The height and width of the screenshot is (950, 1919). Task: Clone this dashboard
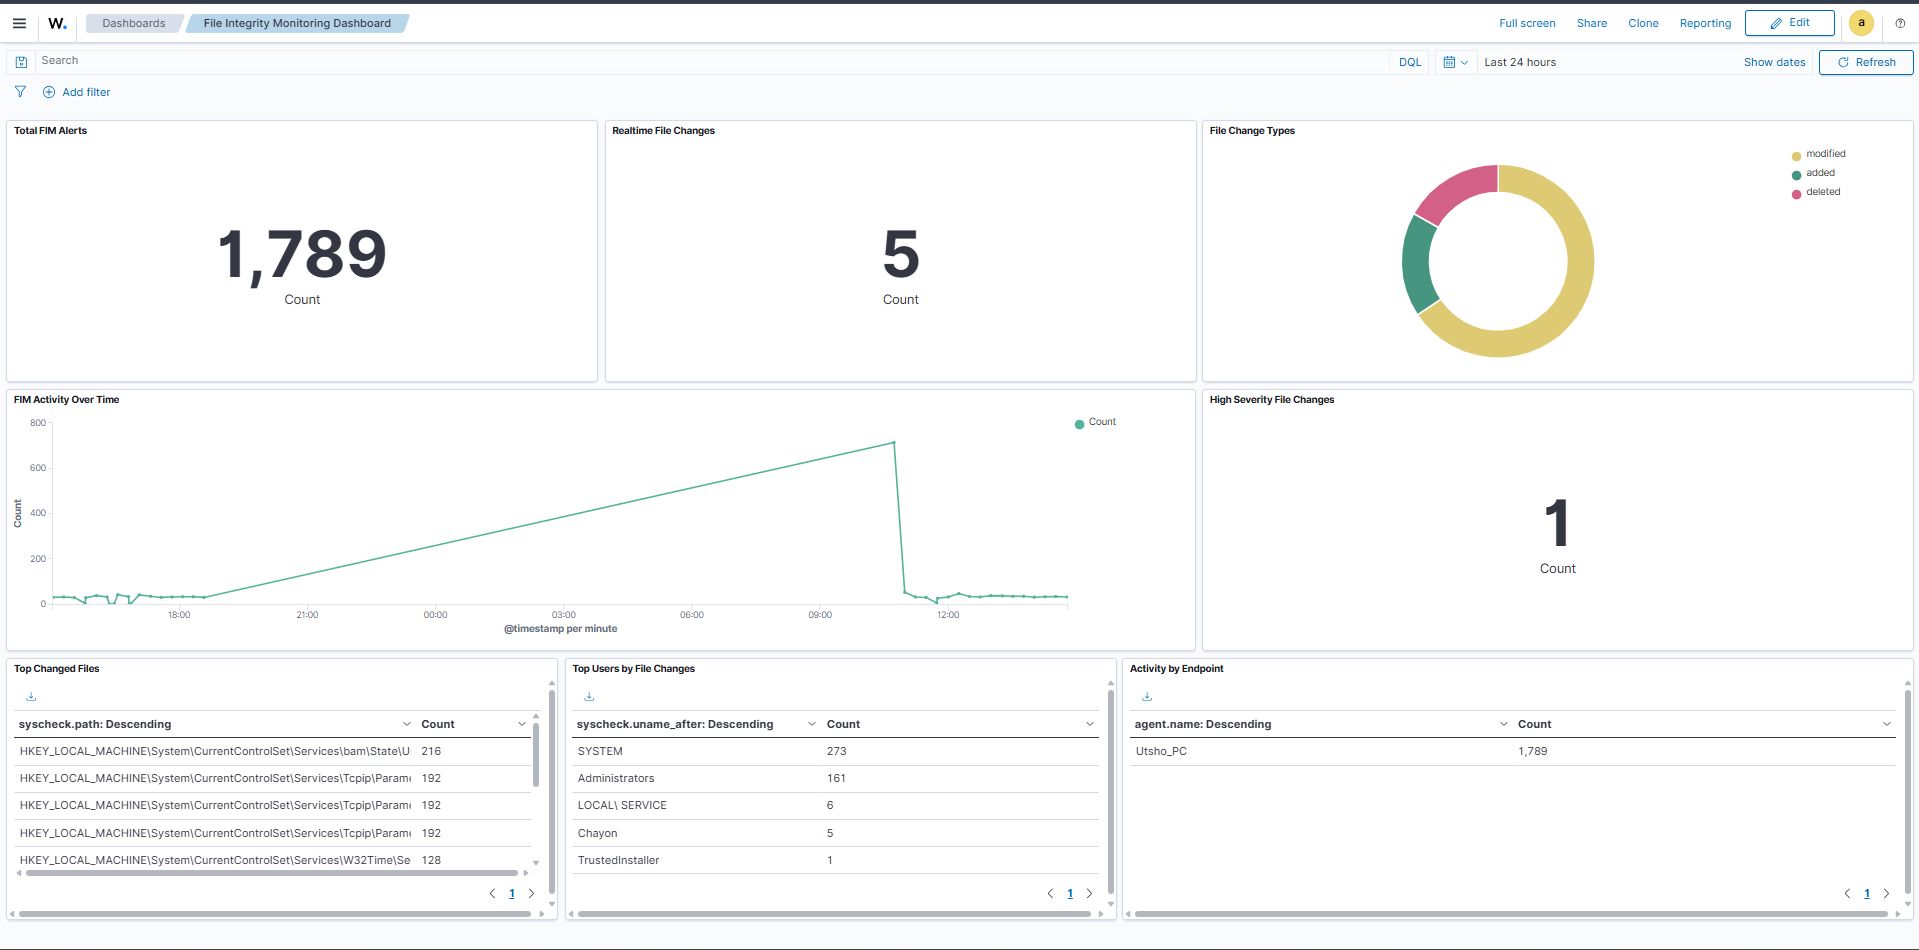pos(1643,23)
